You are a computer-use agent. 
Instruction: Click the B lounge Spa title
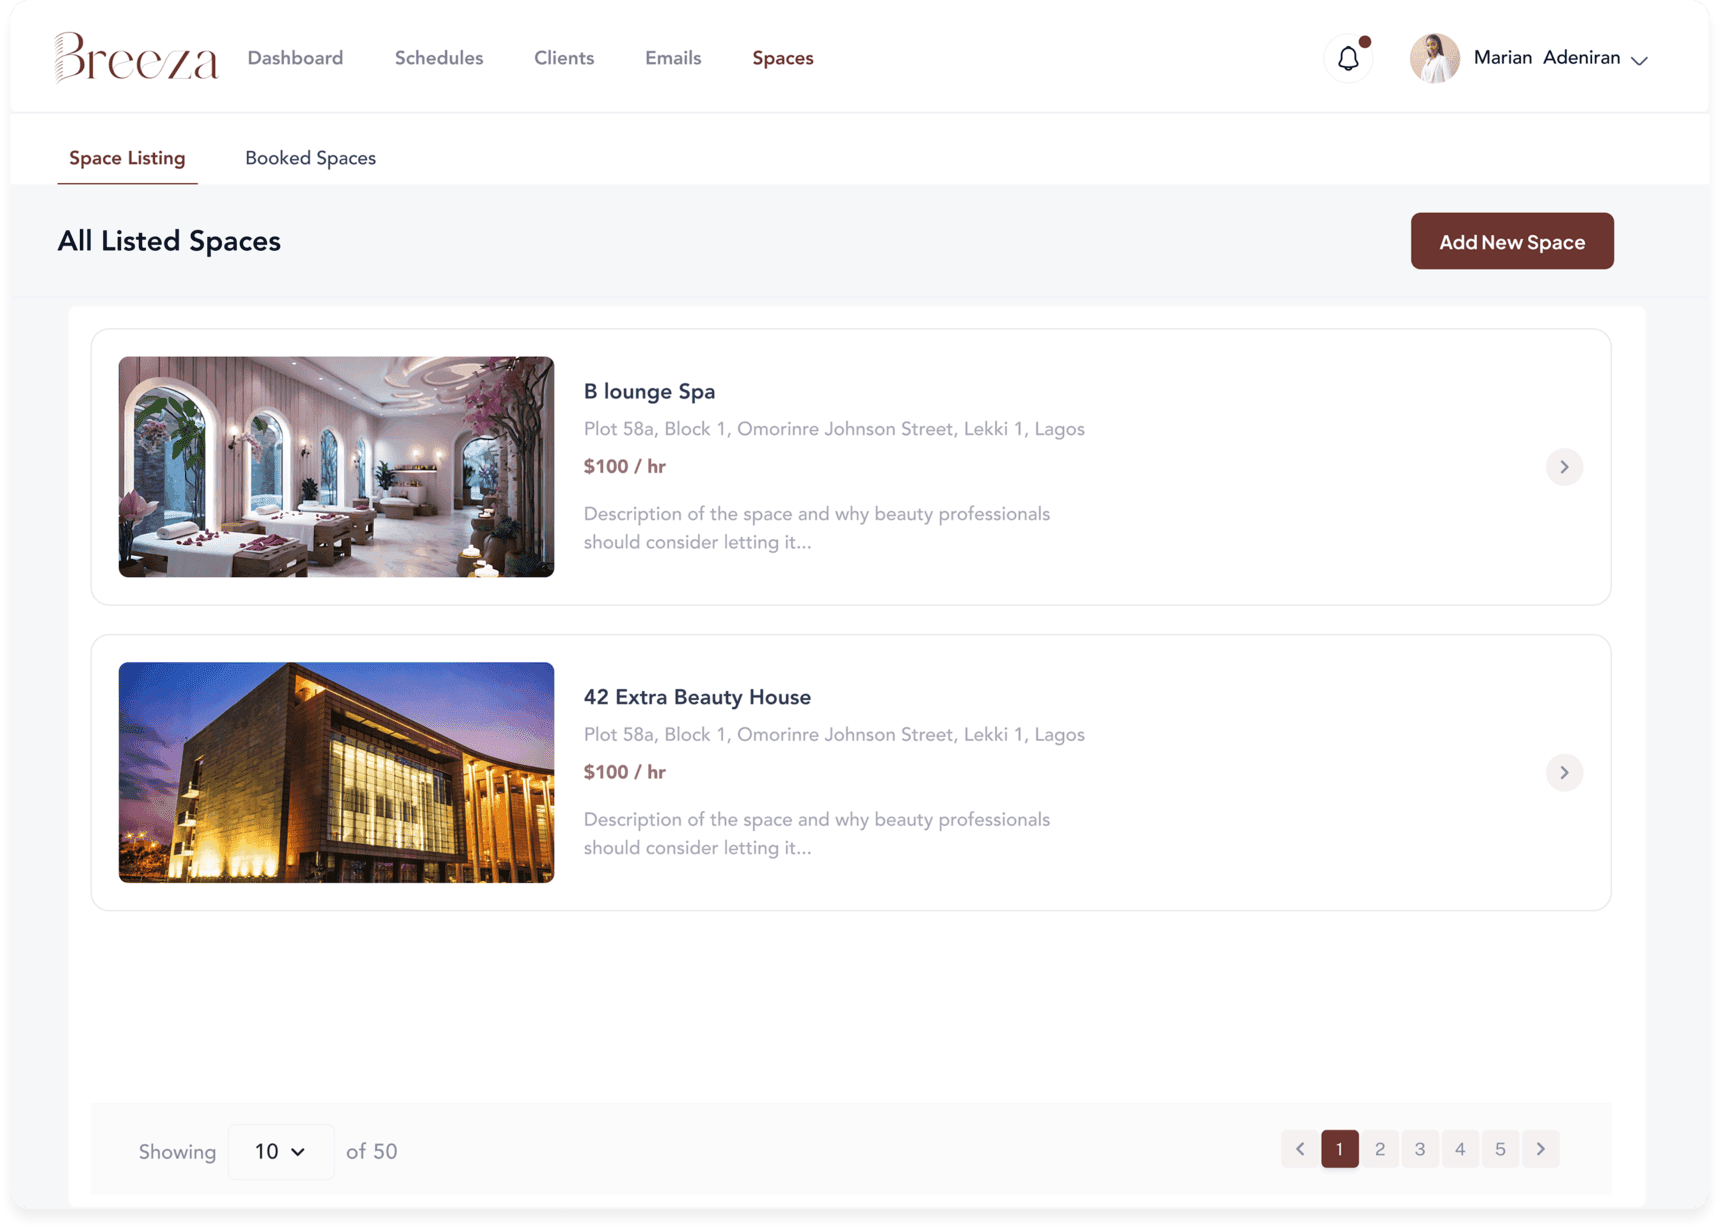[x=649, y=391]
